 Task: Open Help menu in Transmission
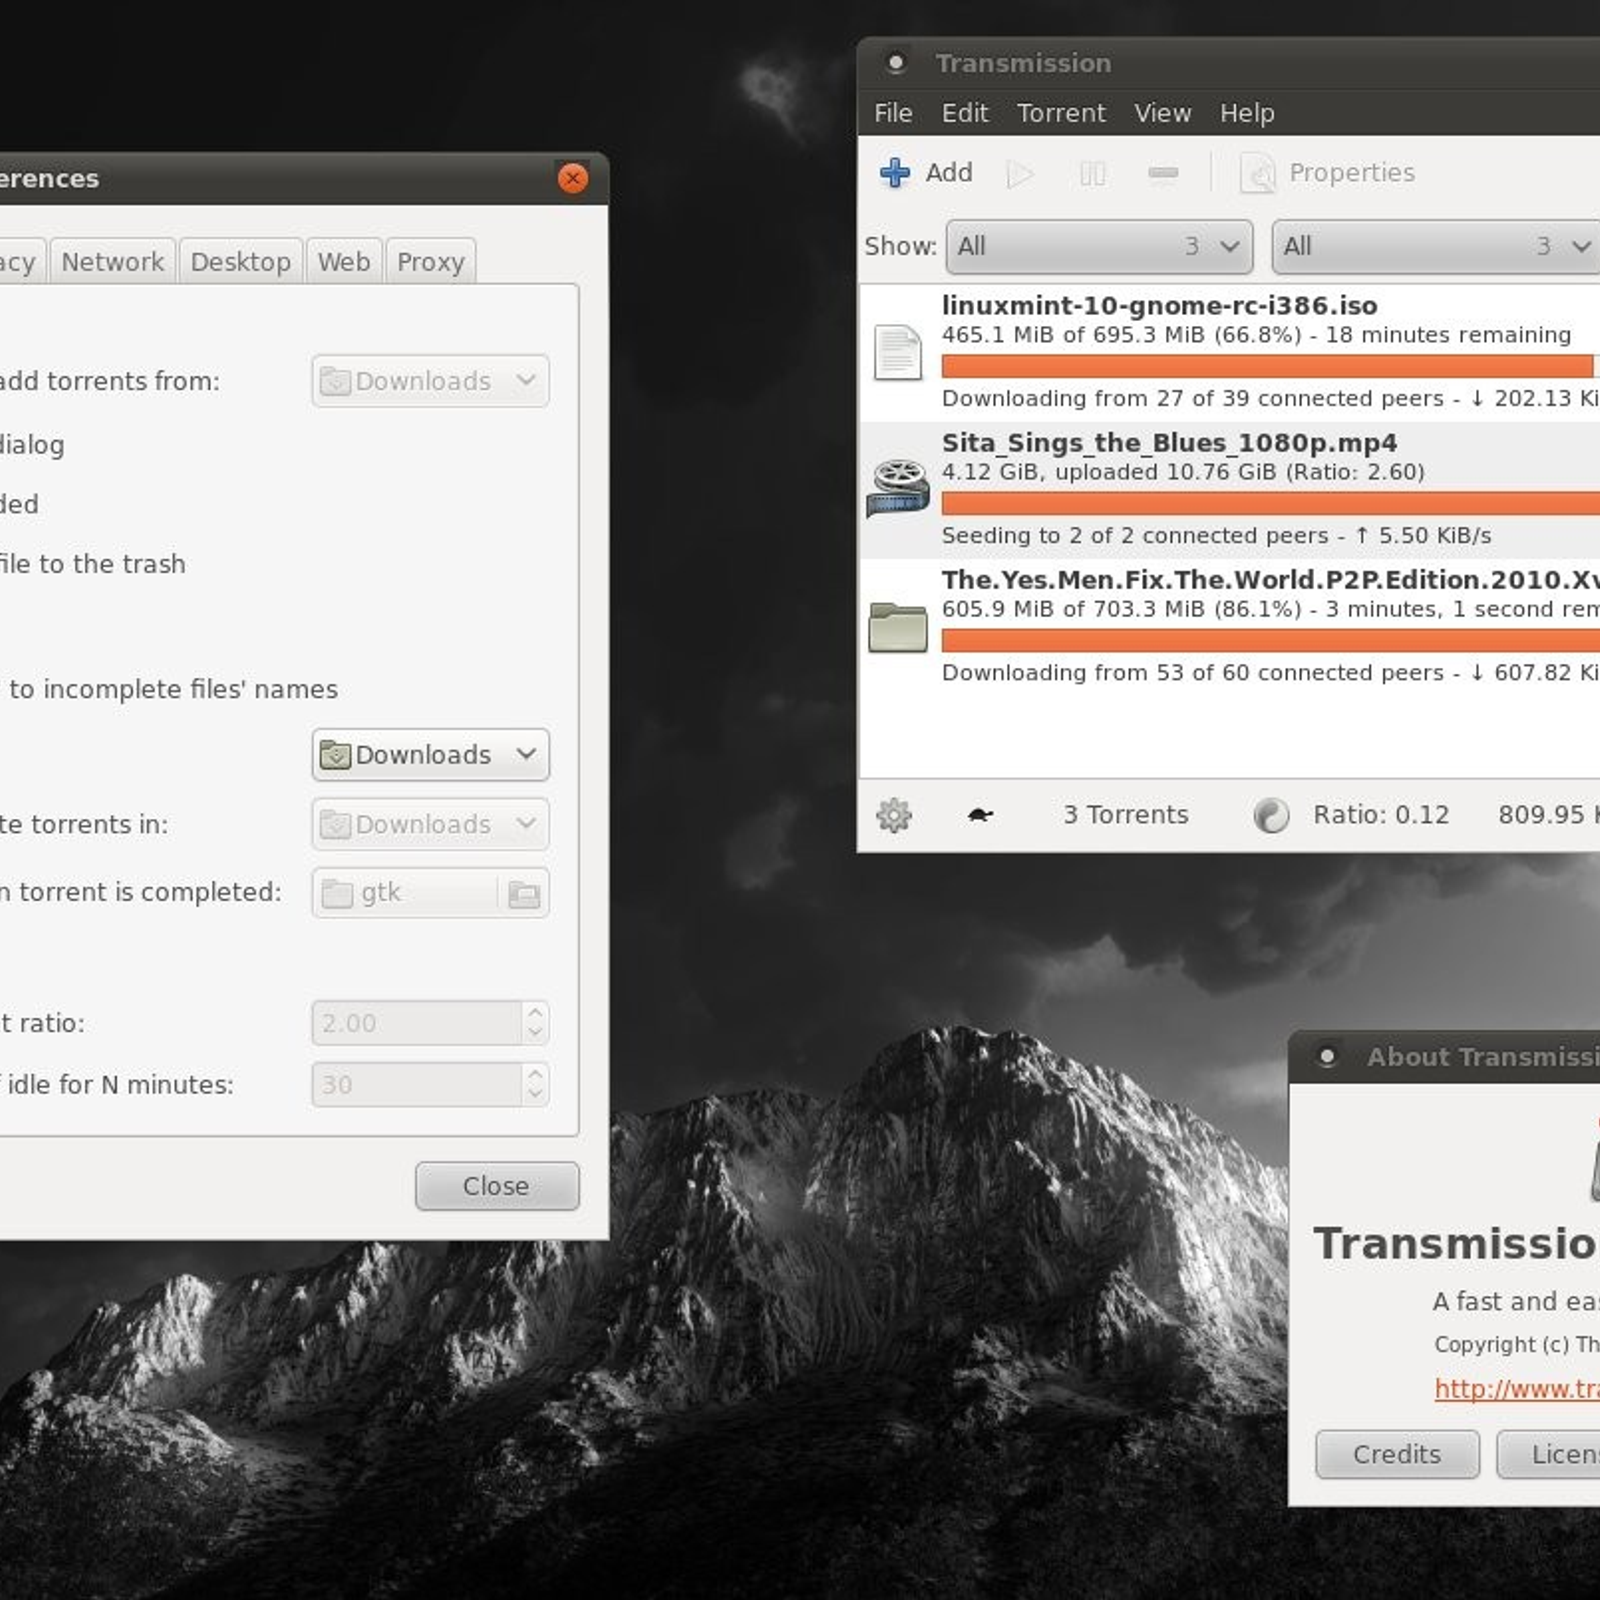[x=1246, y=113]
